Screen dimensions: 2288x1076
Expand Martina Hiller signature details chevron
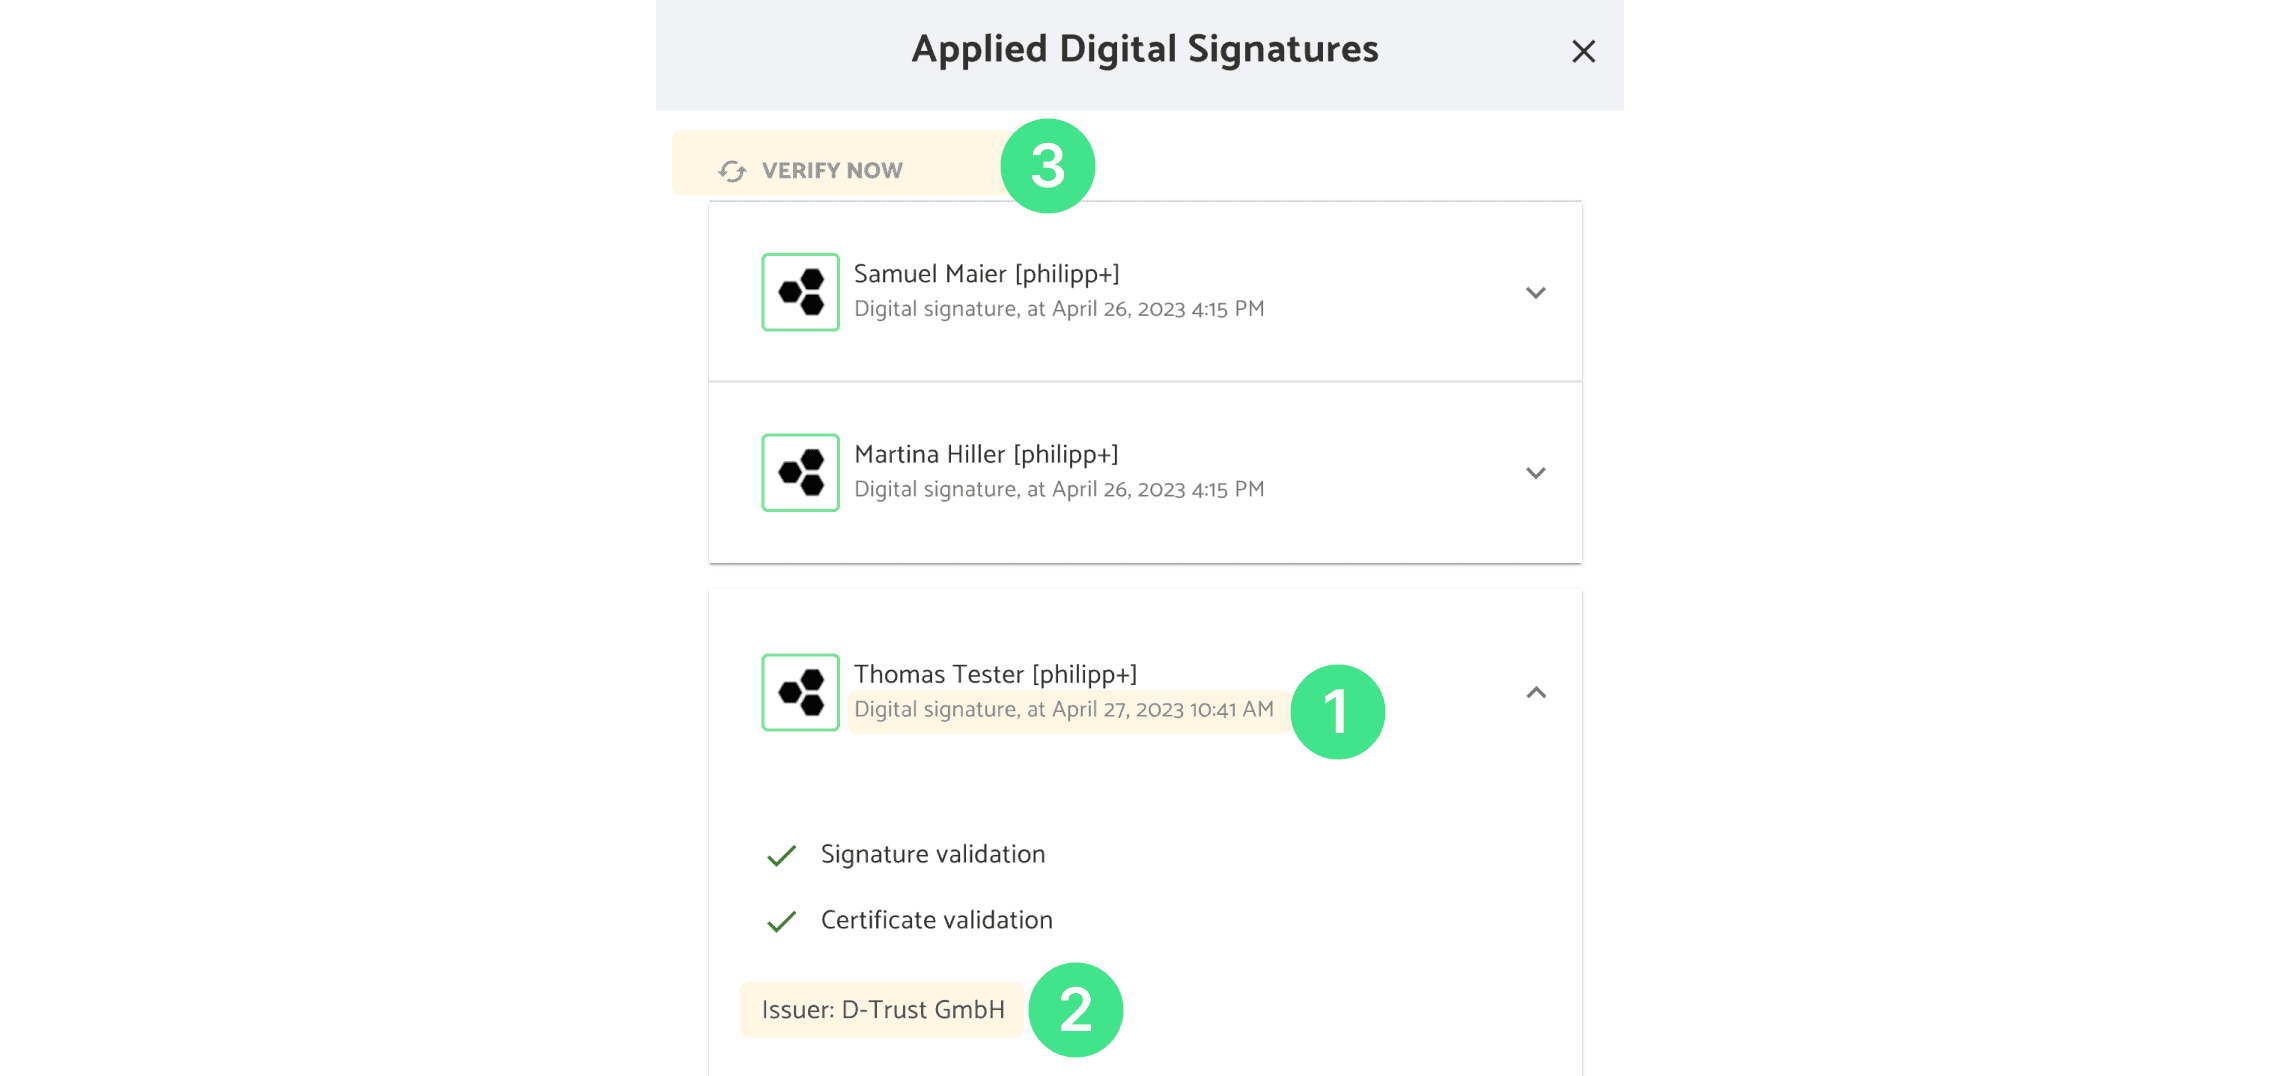pyautogui.click(x=1535, y=473)
